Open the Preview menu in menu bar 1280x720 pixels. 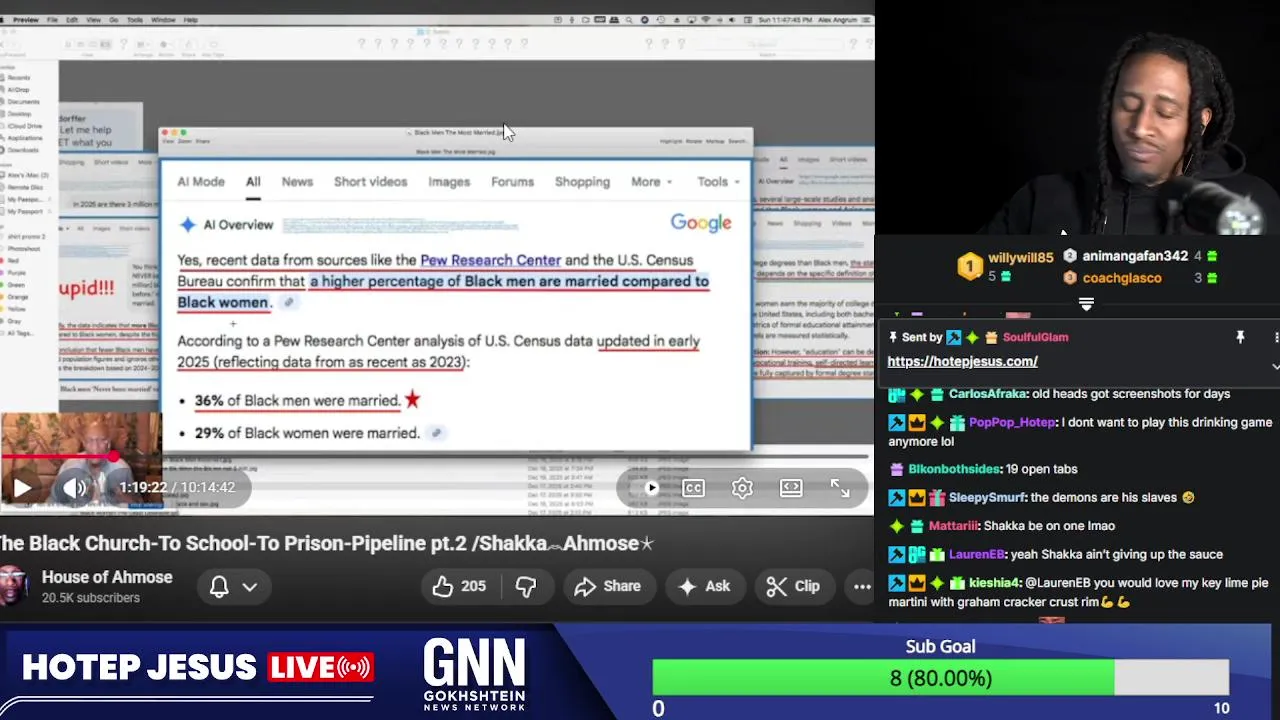click(26, 20)
